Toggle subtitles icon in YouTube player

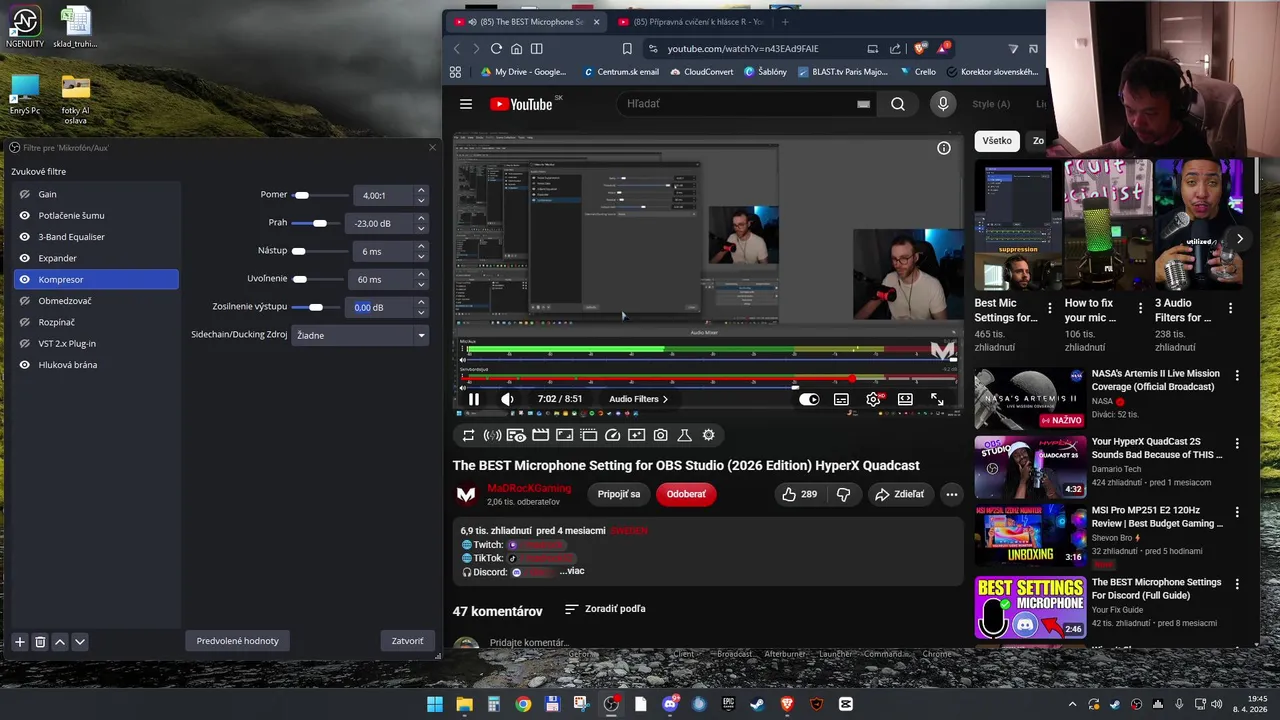842,399
